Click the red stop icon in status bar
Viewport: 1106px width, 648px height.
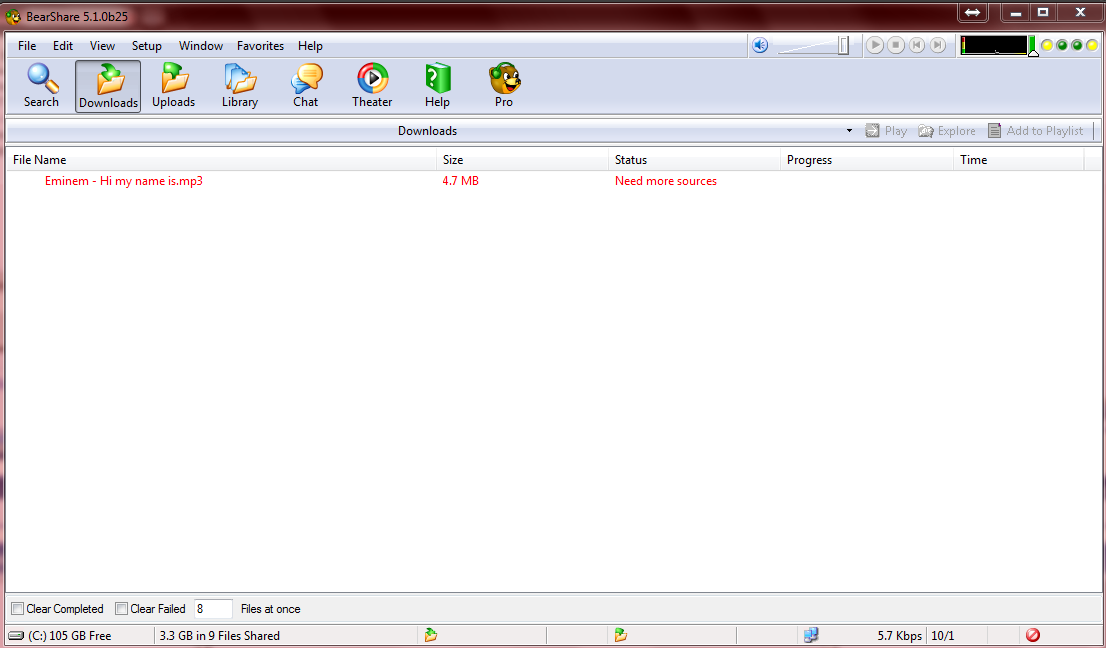1033,635
